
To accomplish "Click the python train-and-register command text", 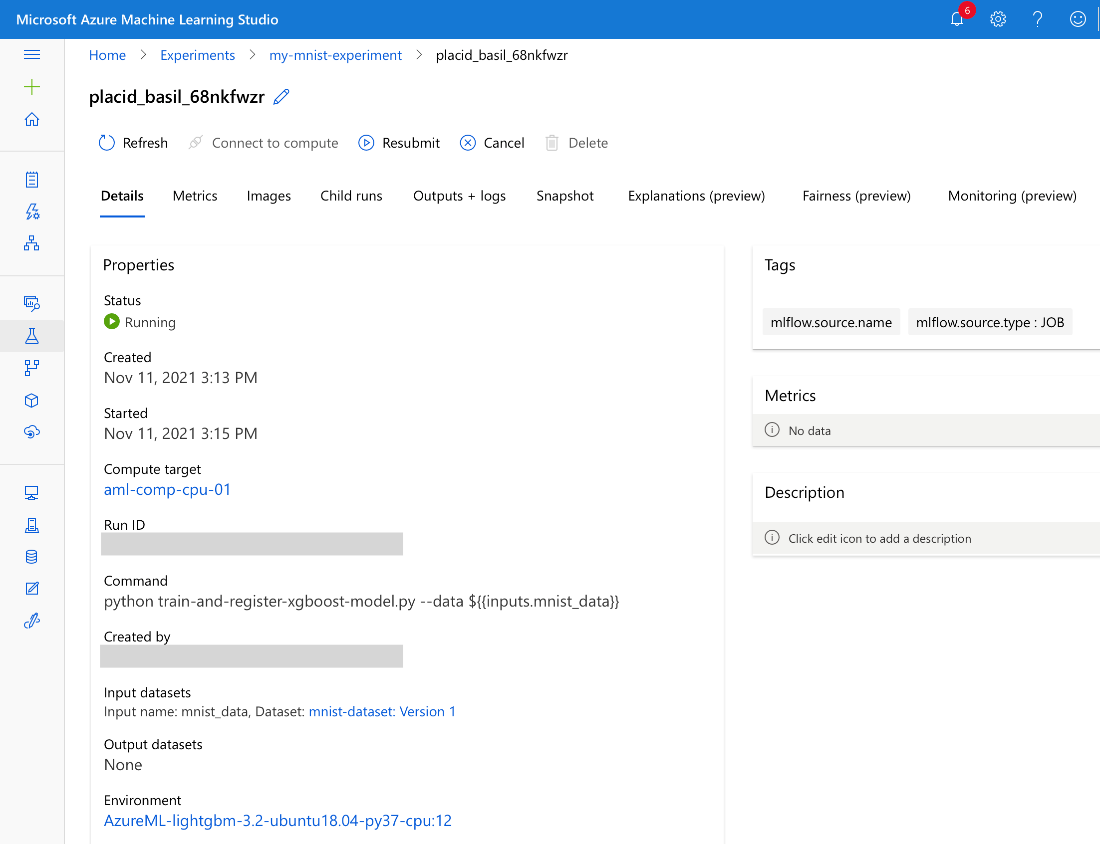I will (x=361, y=601).
